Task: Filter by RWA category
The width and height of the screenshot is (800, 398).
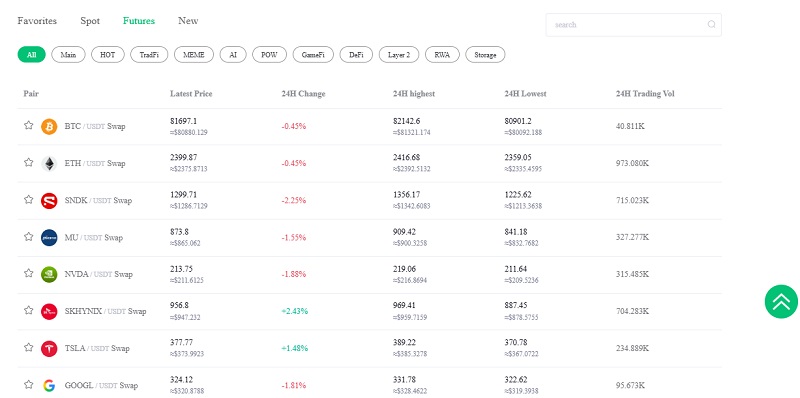Action: [442, 55]
